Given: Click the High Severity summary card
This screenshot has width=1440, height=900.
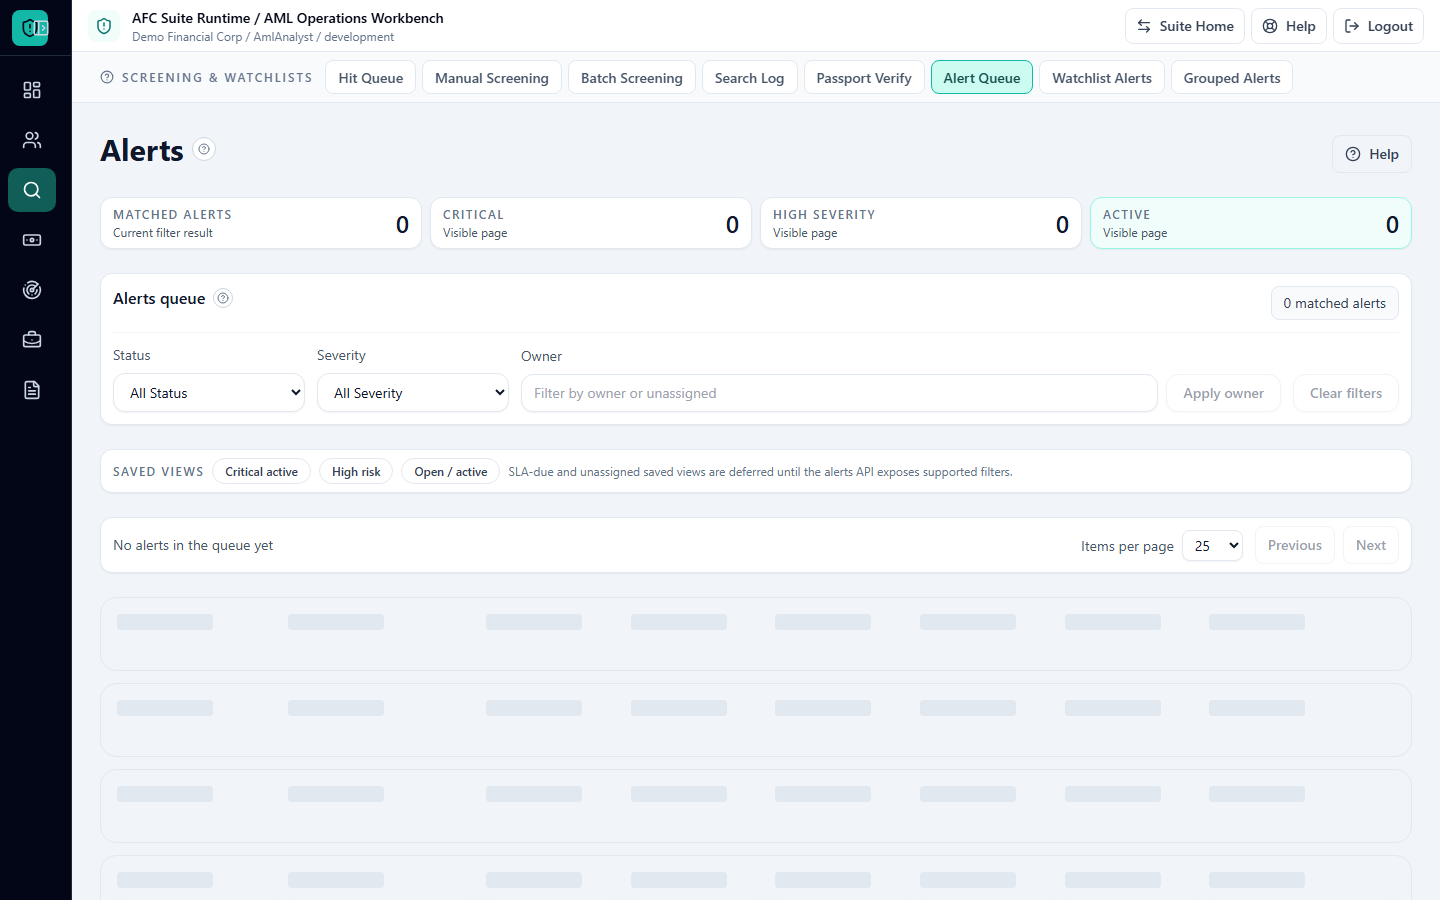Looking at the screenshot, I should pos(921,223).
